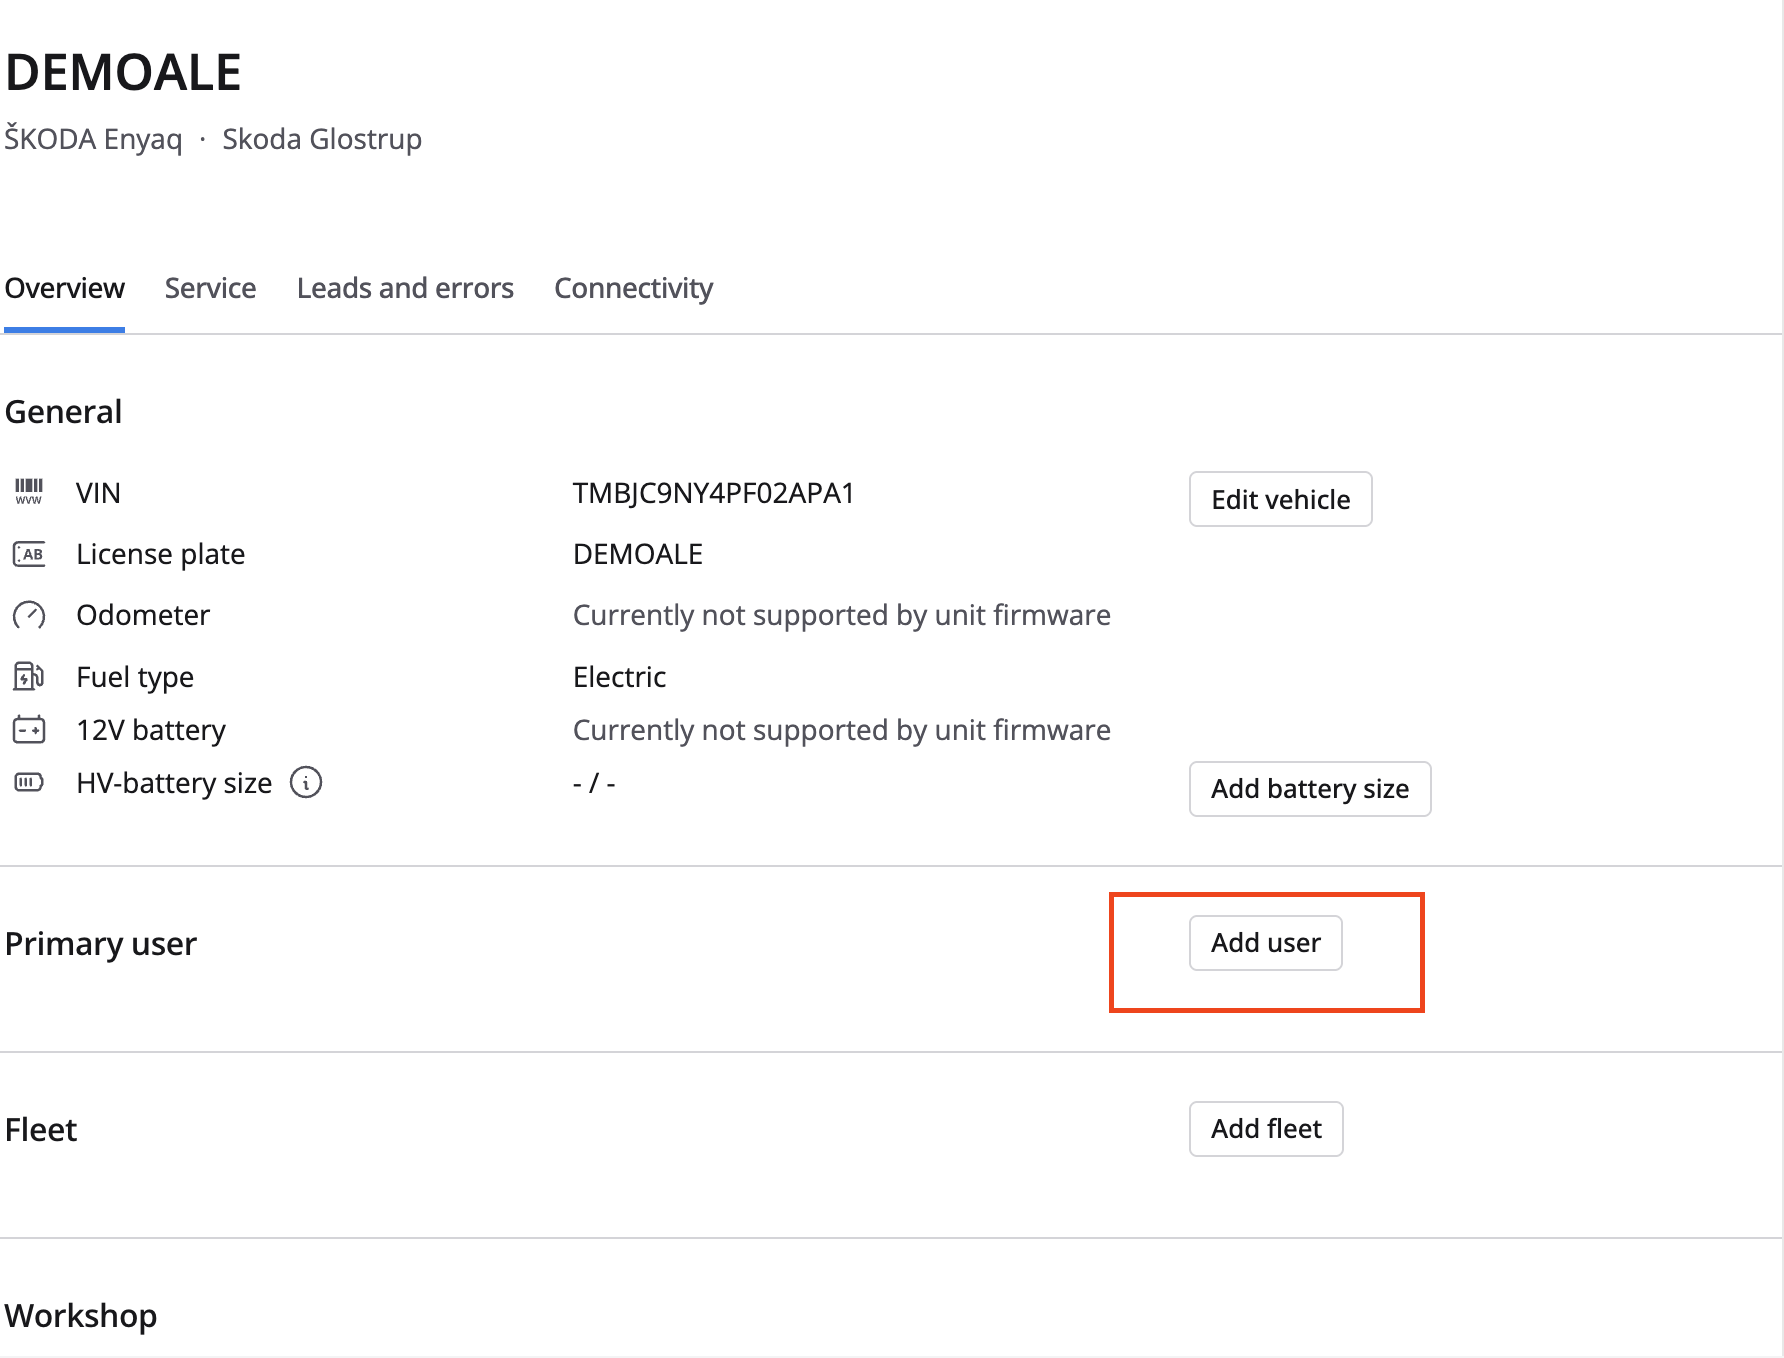This screenshot has height=1358, width=1784.
Task: Click the HV-battery size icon
Action: pos(29,782)
